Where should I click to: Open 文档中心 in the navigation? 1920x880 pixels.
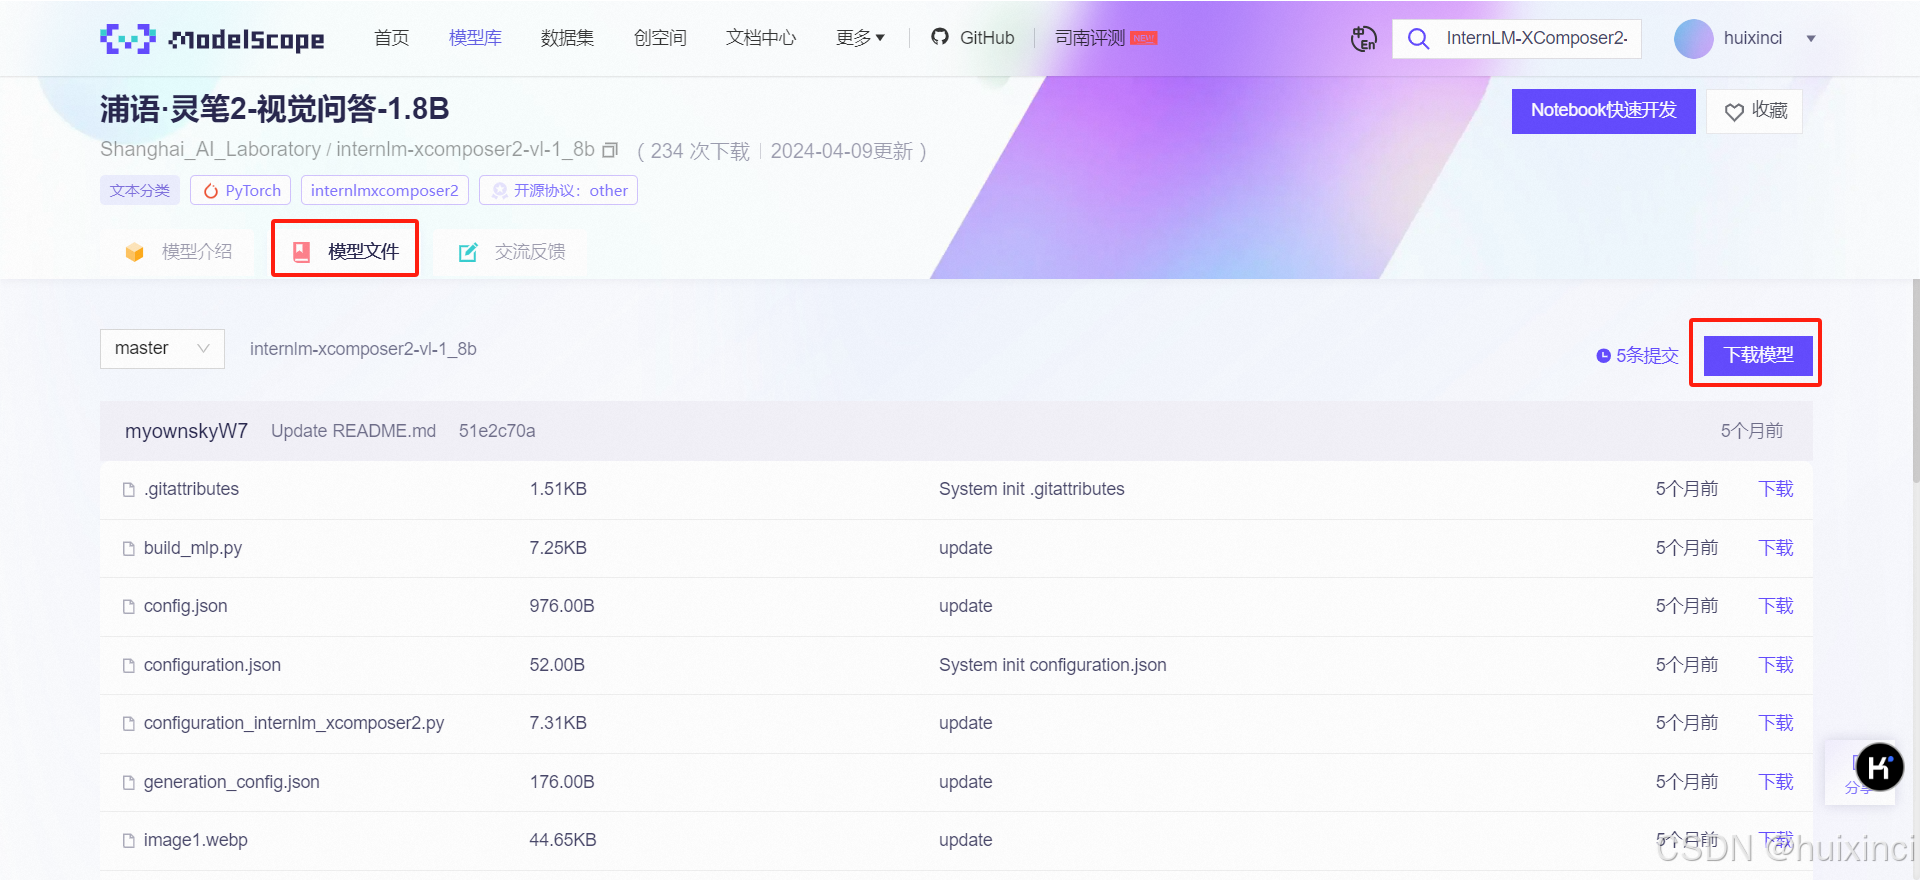pyautogui.click(x=761, y=38)
